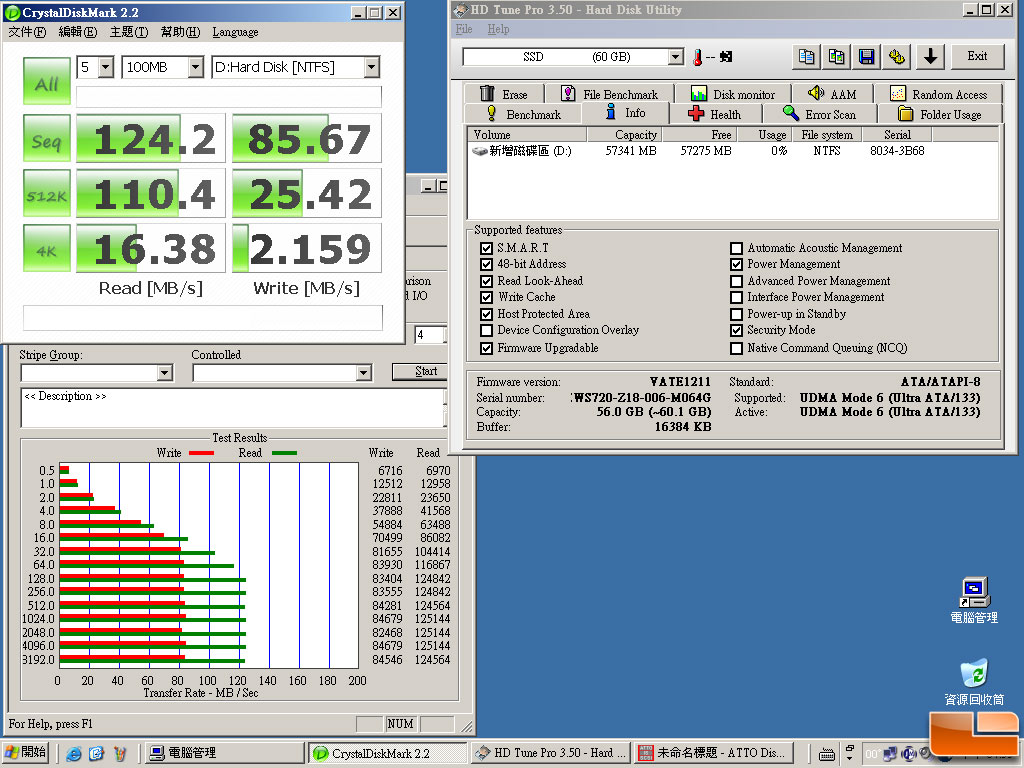Open Internet Explorer from quick launch
Viewport: 1024px width, 768px height.
[74, 754]
